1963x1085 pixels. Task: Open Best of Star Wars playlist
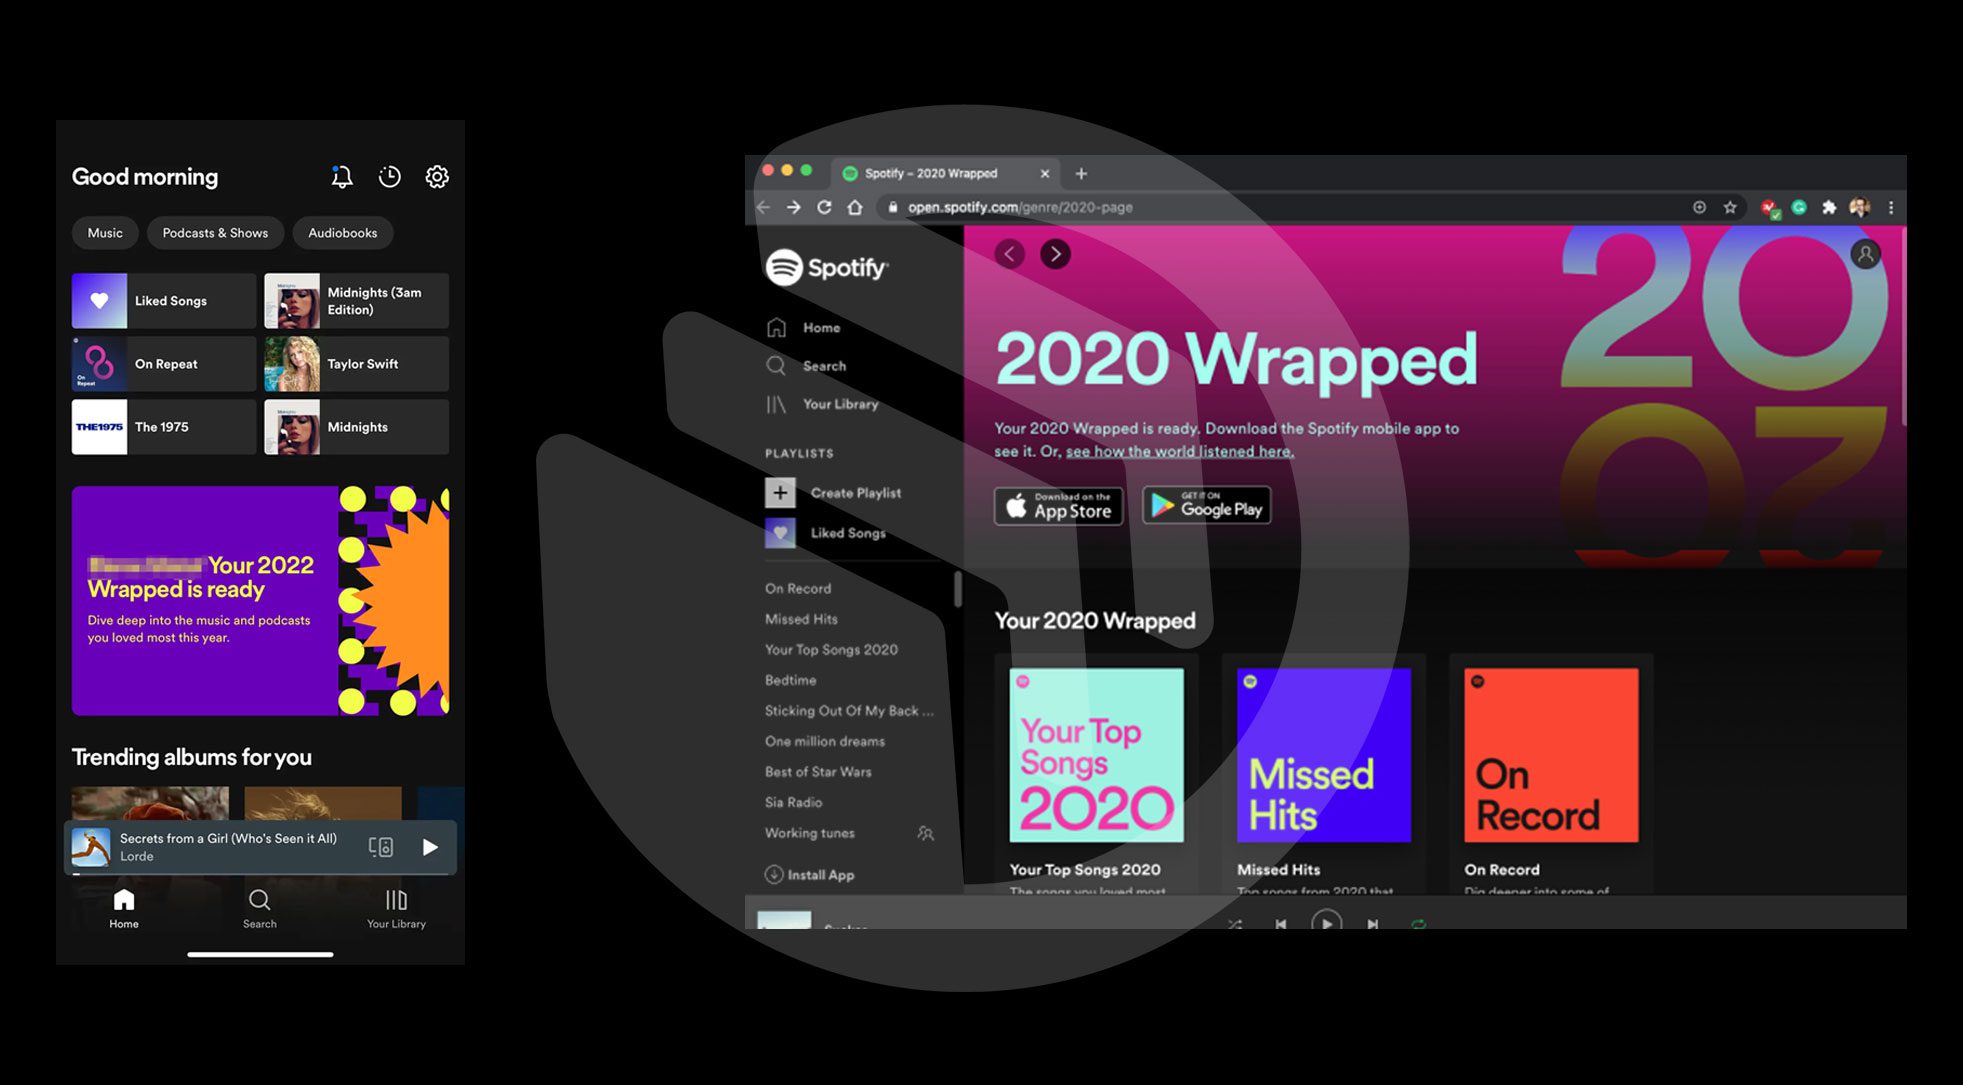818,772
